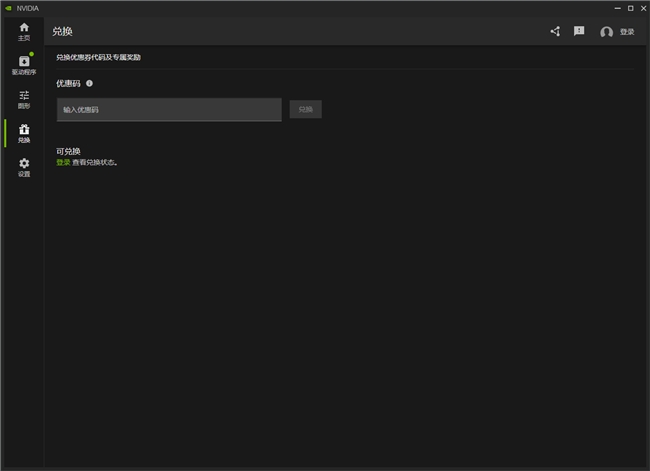Click the user avatar icon
Image resolution: width=650 pixels, height=471 pixels.
point(606,32)
